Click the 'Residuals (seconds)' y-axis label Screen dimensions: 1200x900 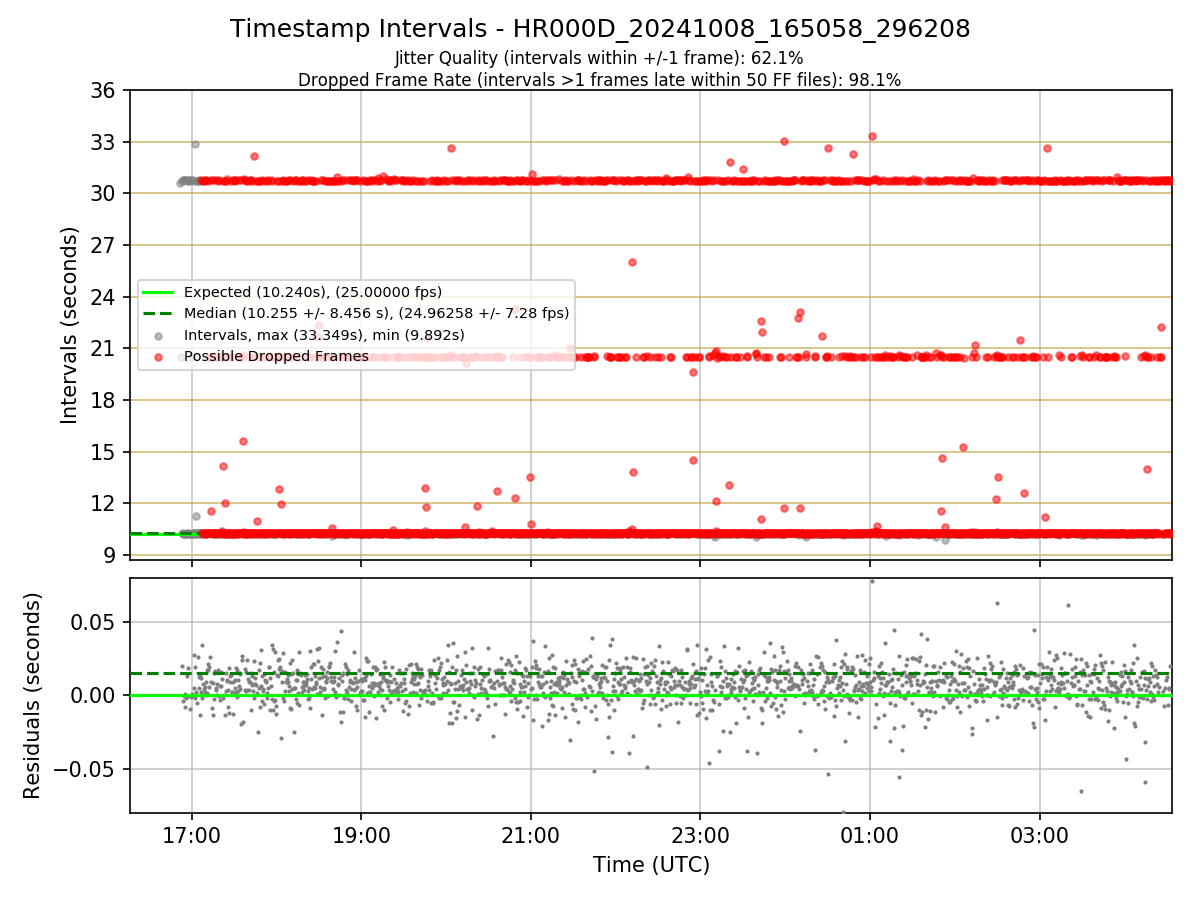point(33,695)
